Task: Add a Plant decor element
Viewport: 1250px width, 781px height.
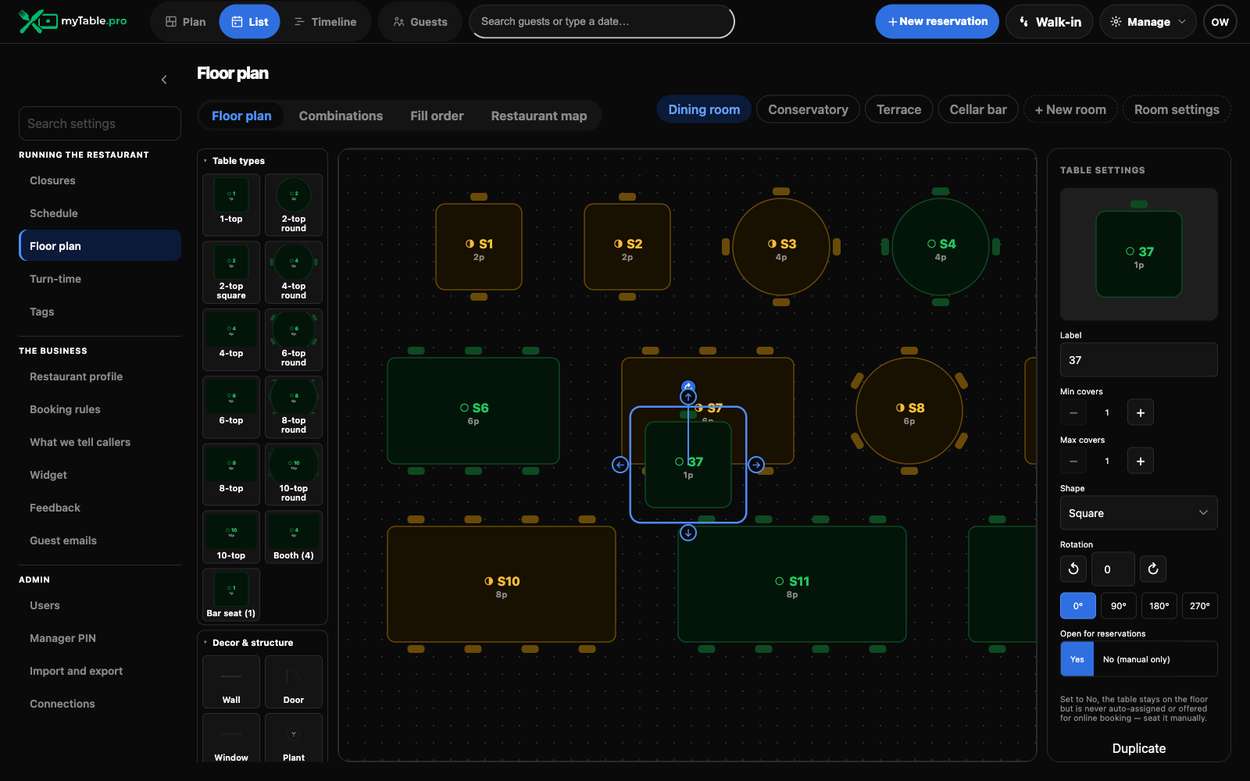Action: coord(294,739)
